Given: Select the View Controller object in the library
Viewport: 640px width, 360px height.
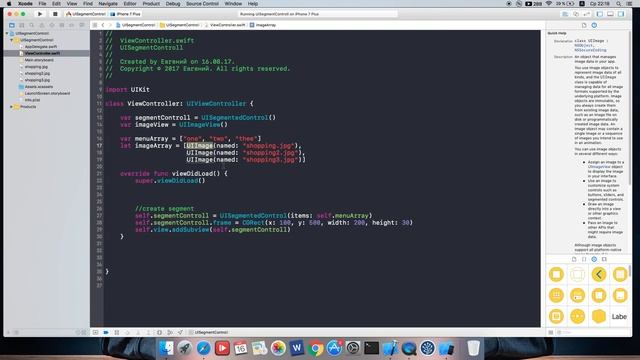Looking at the screenshot, I should (x=556, y=274).
